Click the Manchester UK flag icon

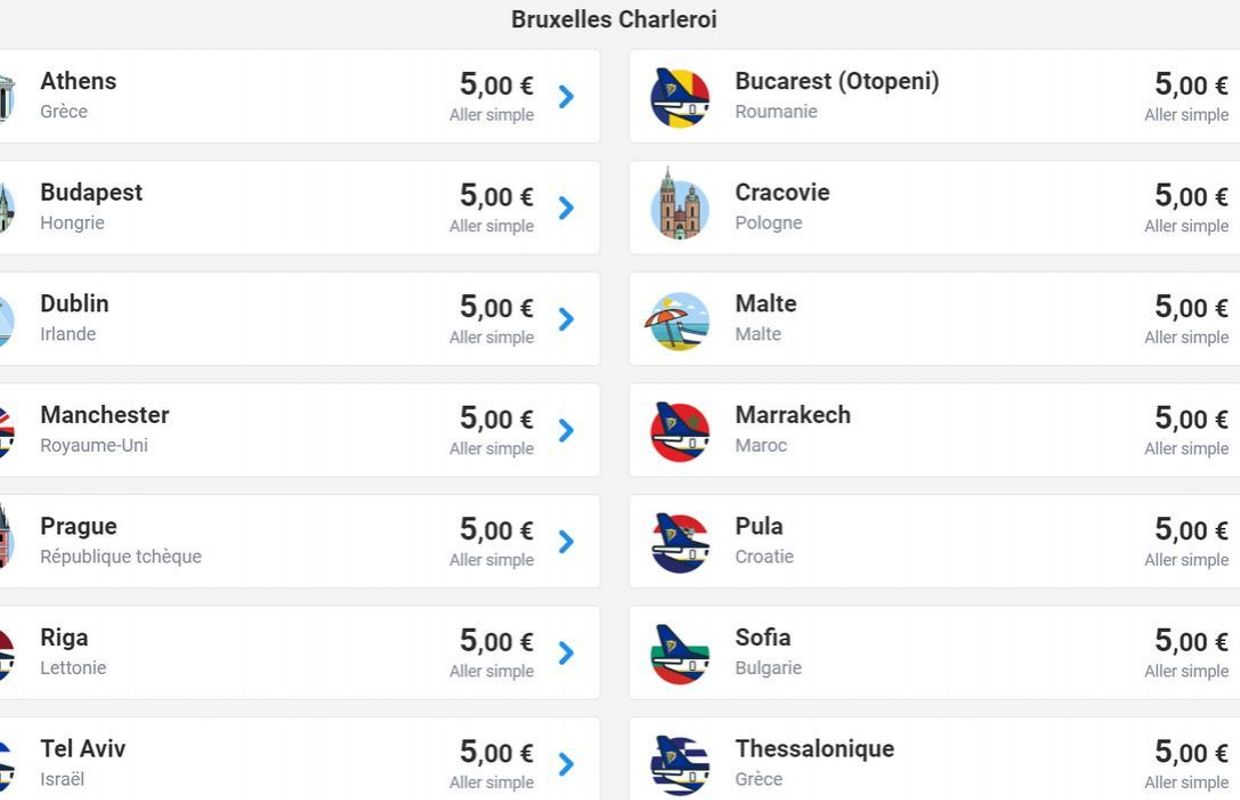pos(6,431)
